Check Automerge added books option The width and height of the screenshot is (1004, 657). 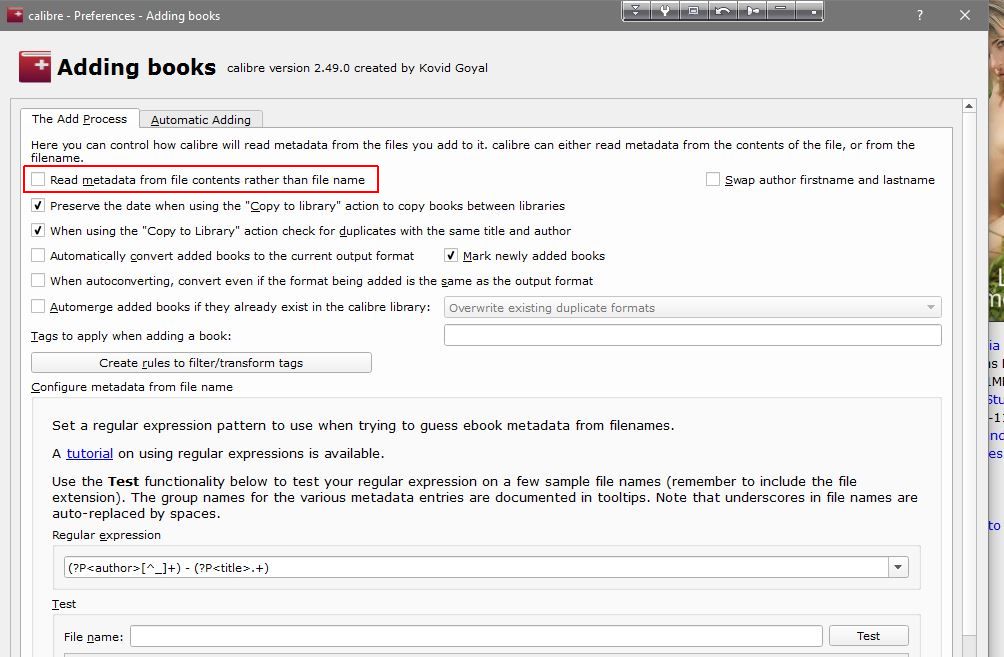(38, 306)
